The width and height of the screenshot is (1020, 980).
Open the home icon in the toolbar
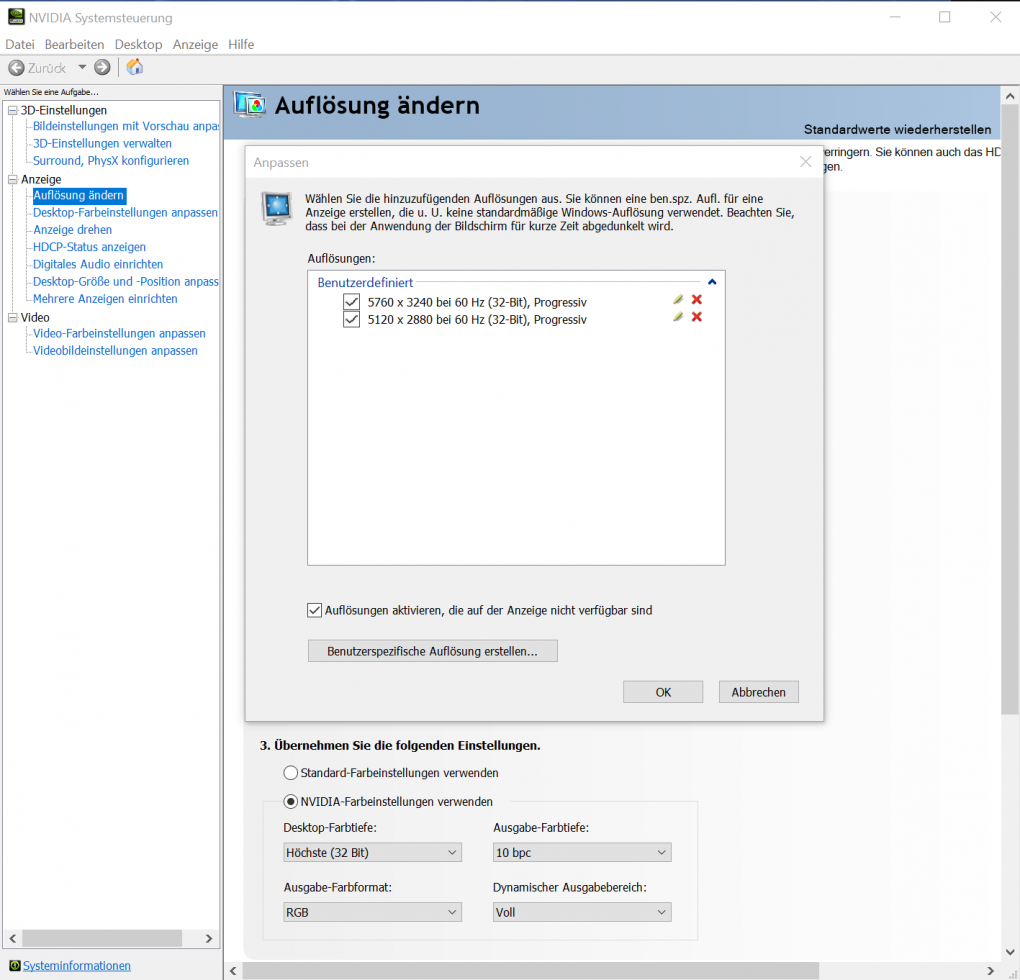[135, 67]
